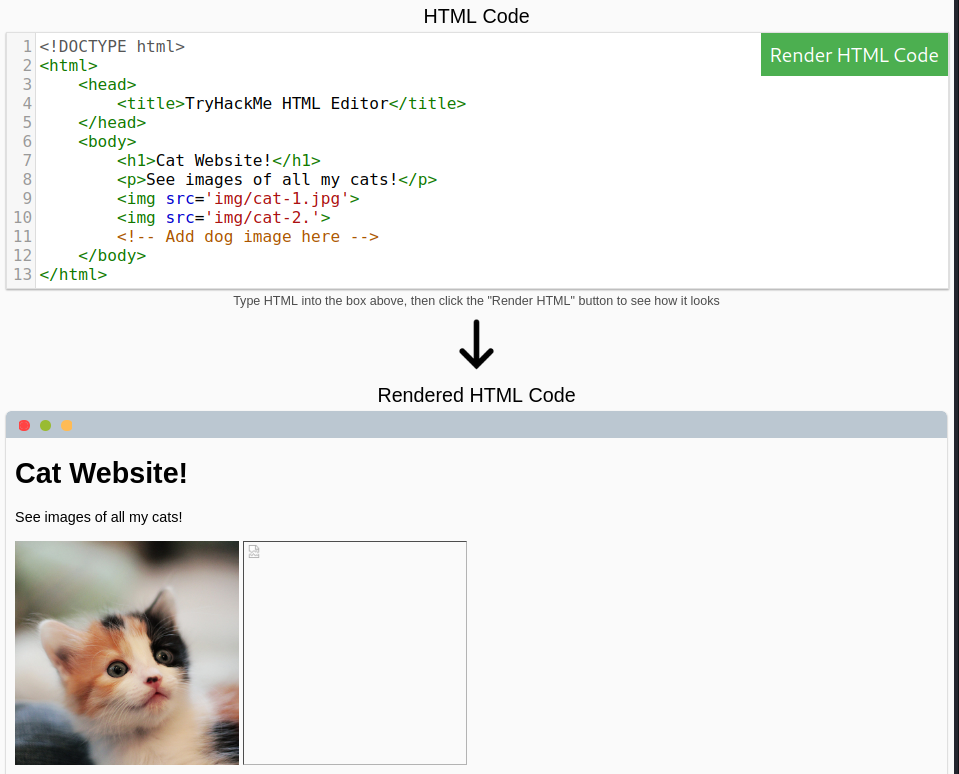The image size is (959, 774).
Task: Click the closing html tag on line 13
Action: point(72,274)
